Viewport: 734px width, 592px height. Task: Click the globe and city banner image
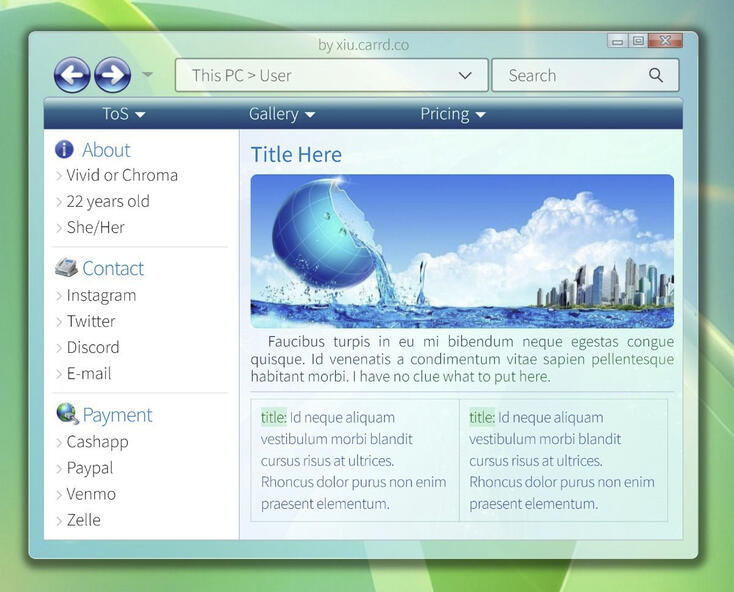click(x=461, y=251)
